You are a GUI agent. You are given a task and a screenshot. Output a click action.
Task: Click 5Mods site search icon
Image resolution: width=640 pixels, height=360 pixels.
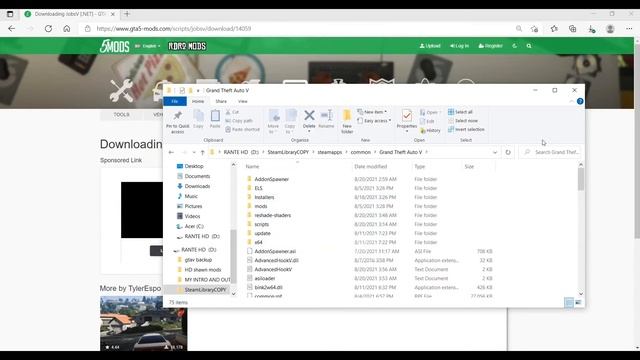click(529, 46)
